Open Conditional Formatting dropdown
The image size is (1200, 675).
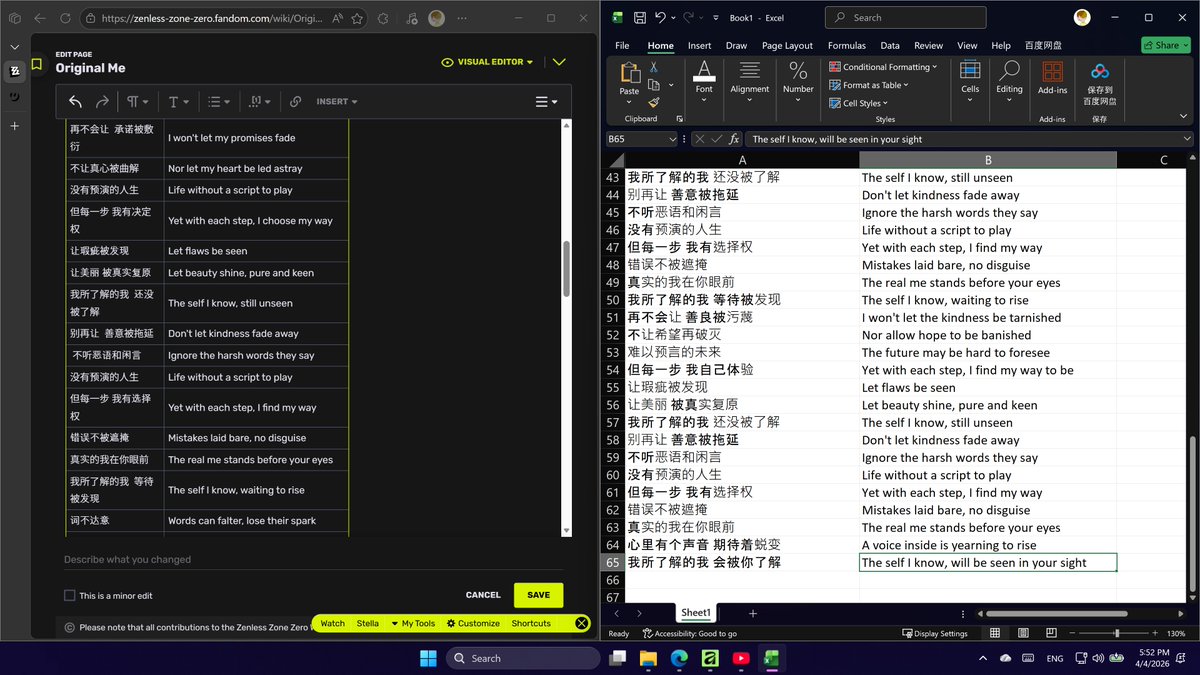(x=883, y=67)
